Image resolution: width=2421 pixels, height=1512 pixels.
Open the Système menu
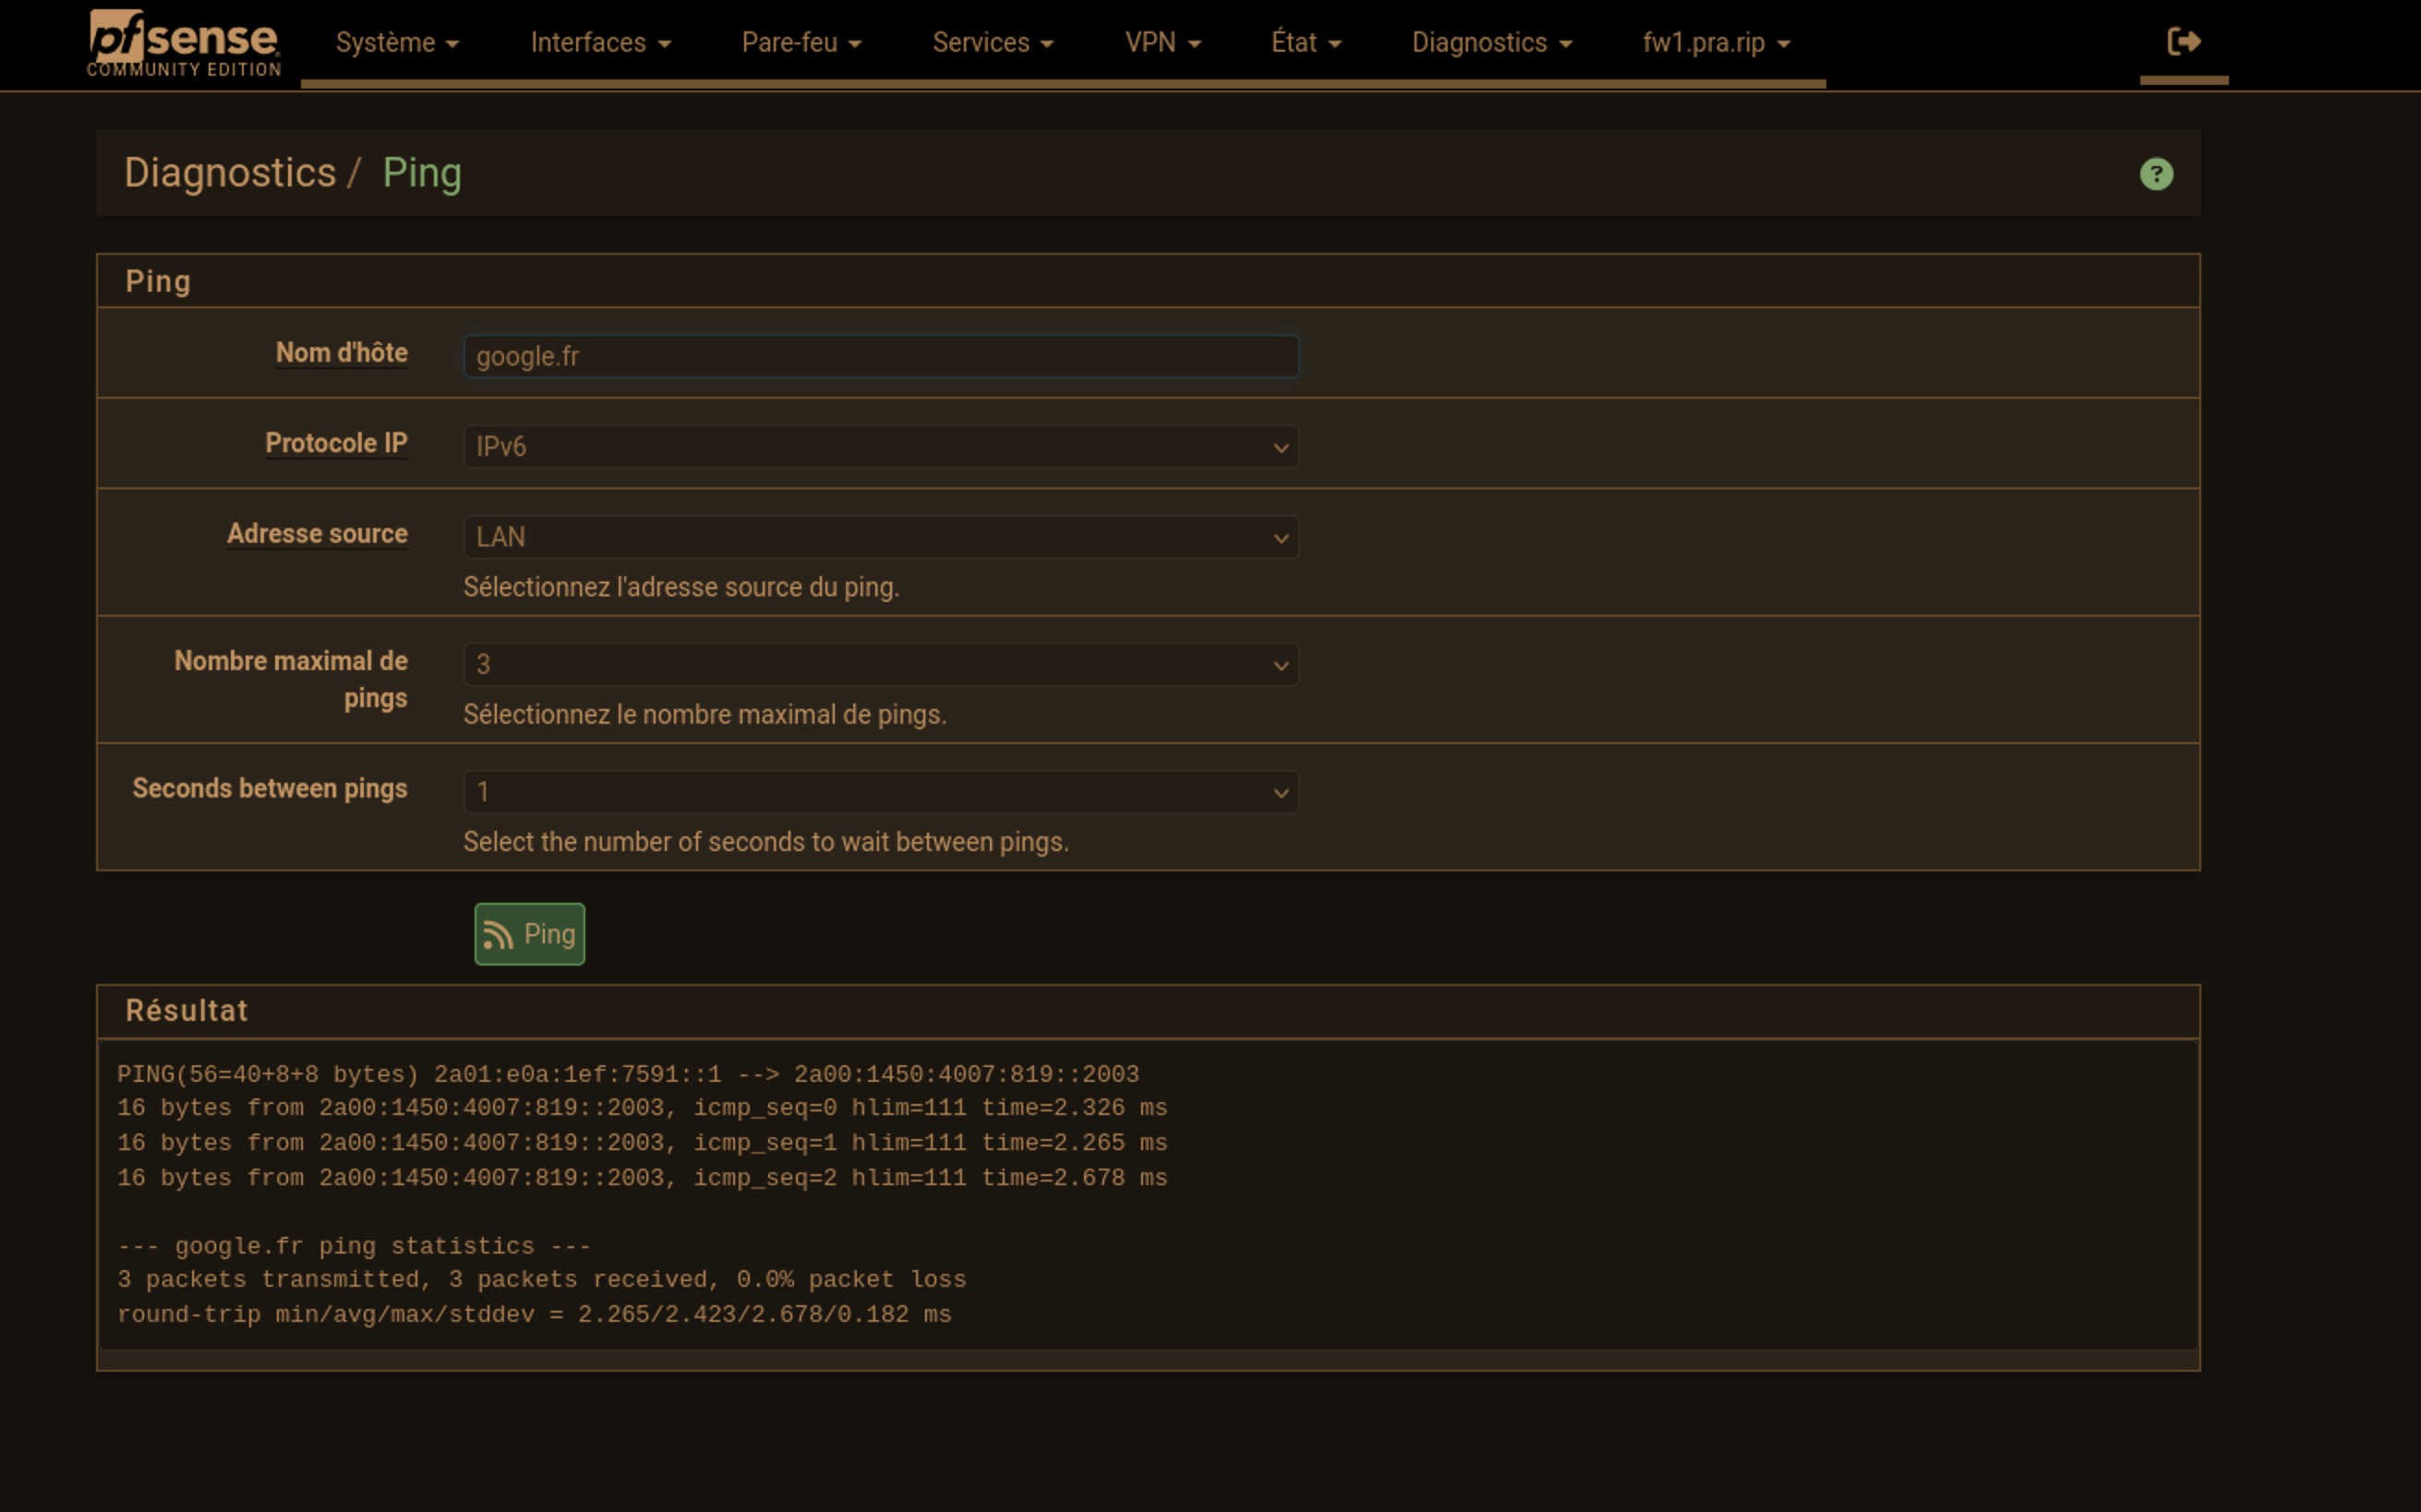(397, 43)
